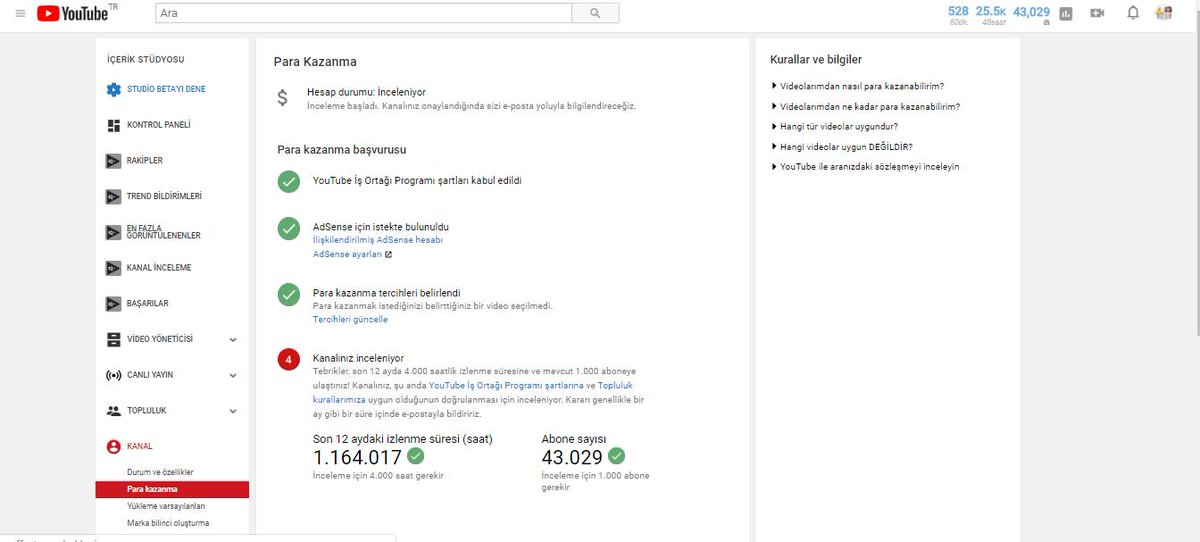Click Tercihleri güncelle link
The width and height of the screenshot is (1200, 542).
350,320
